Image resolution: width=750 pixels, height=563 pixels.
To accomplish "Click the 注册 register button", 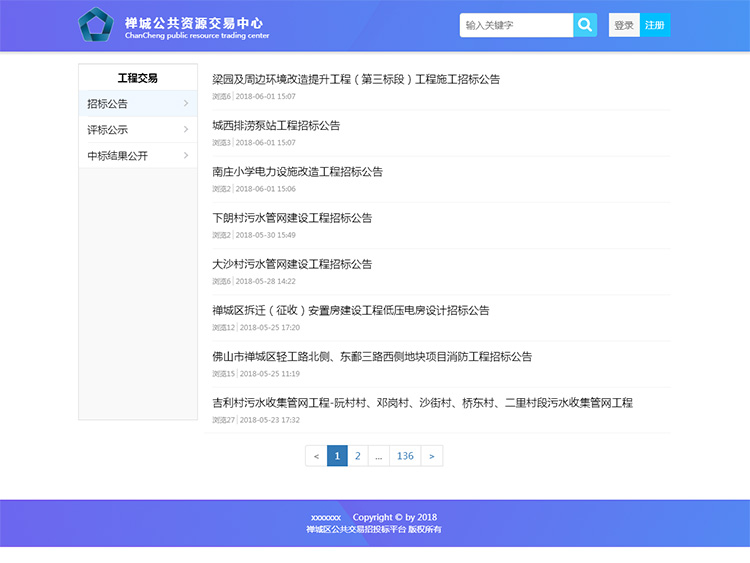I will [x=654, y=25].
